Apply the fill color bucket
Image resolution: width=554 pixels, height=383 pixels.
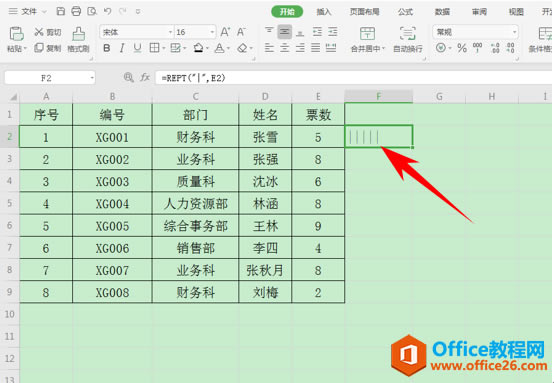click(x=199, y=48)
